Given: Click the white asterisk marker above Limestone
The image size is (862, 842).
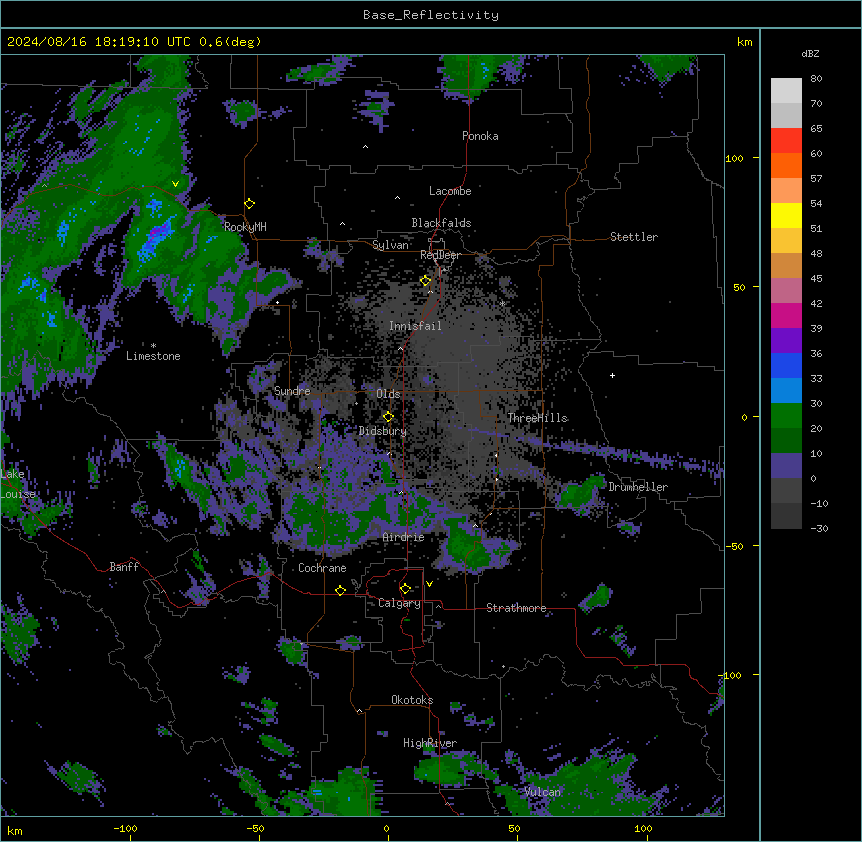Looking at the screenshot, I should 153,346.
